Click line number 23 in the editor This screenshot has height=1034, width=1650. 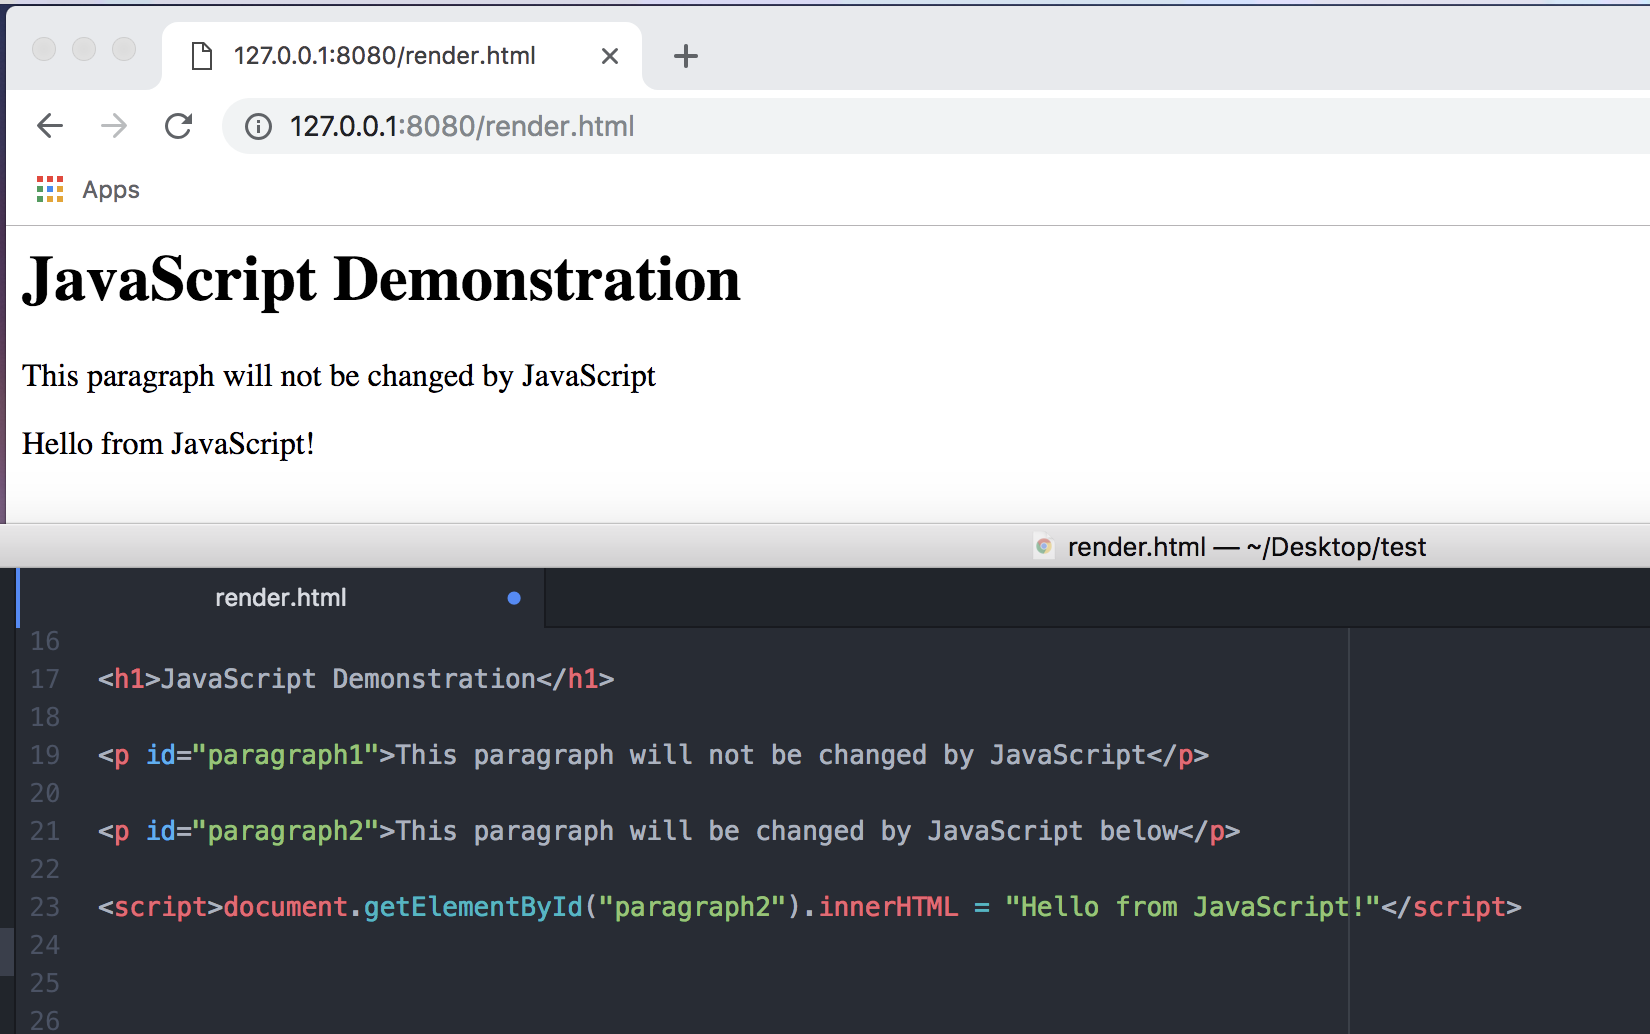(45, 906)
